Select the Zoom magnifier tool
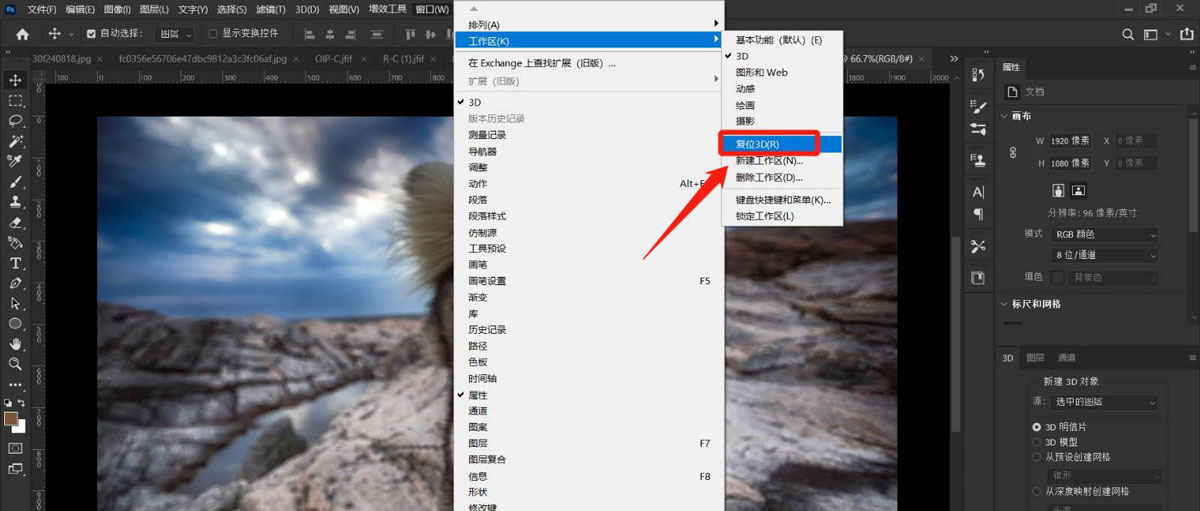 (x=15, y=364)
